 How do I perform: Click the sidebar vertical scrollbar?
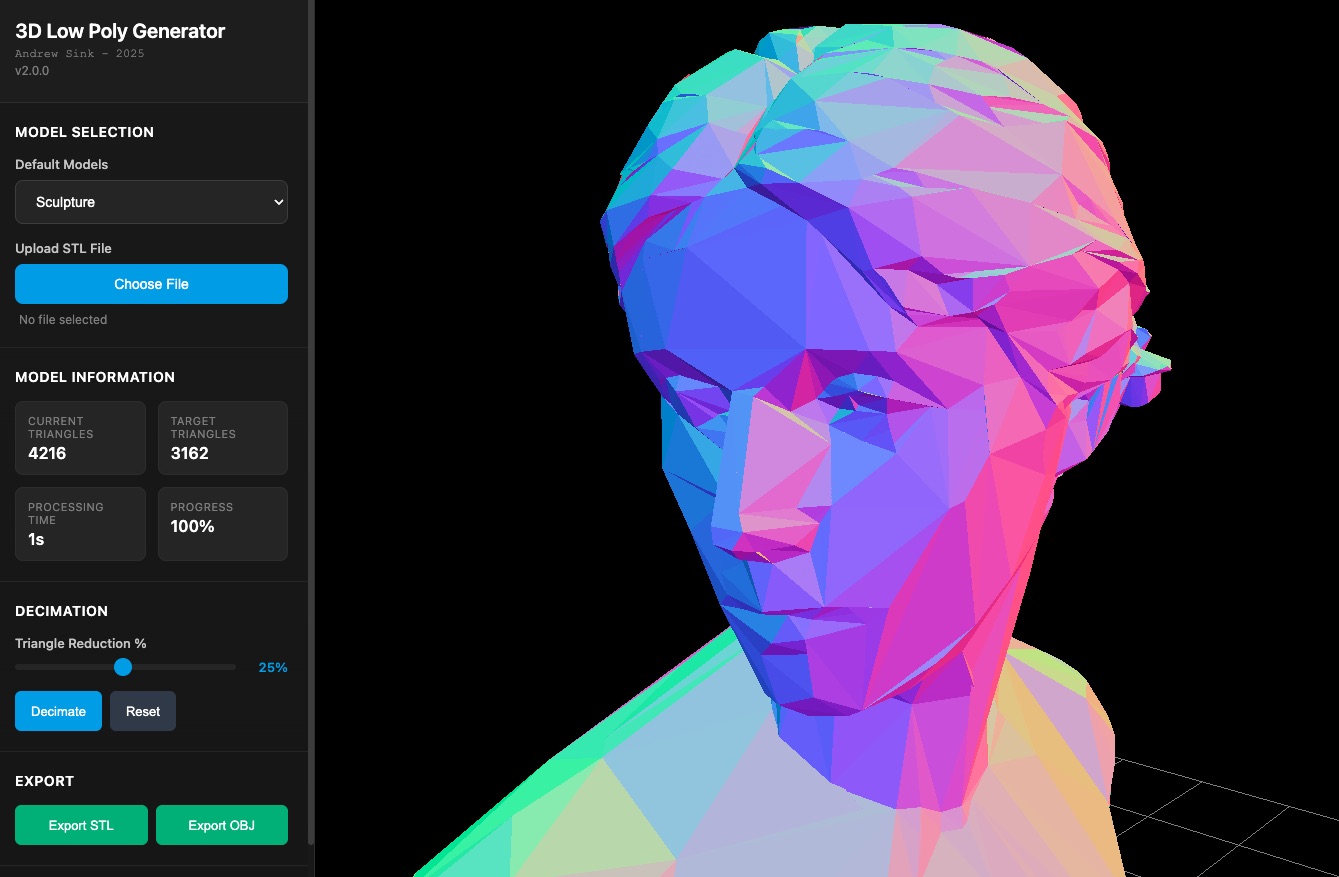(x=311, y=400)
